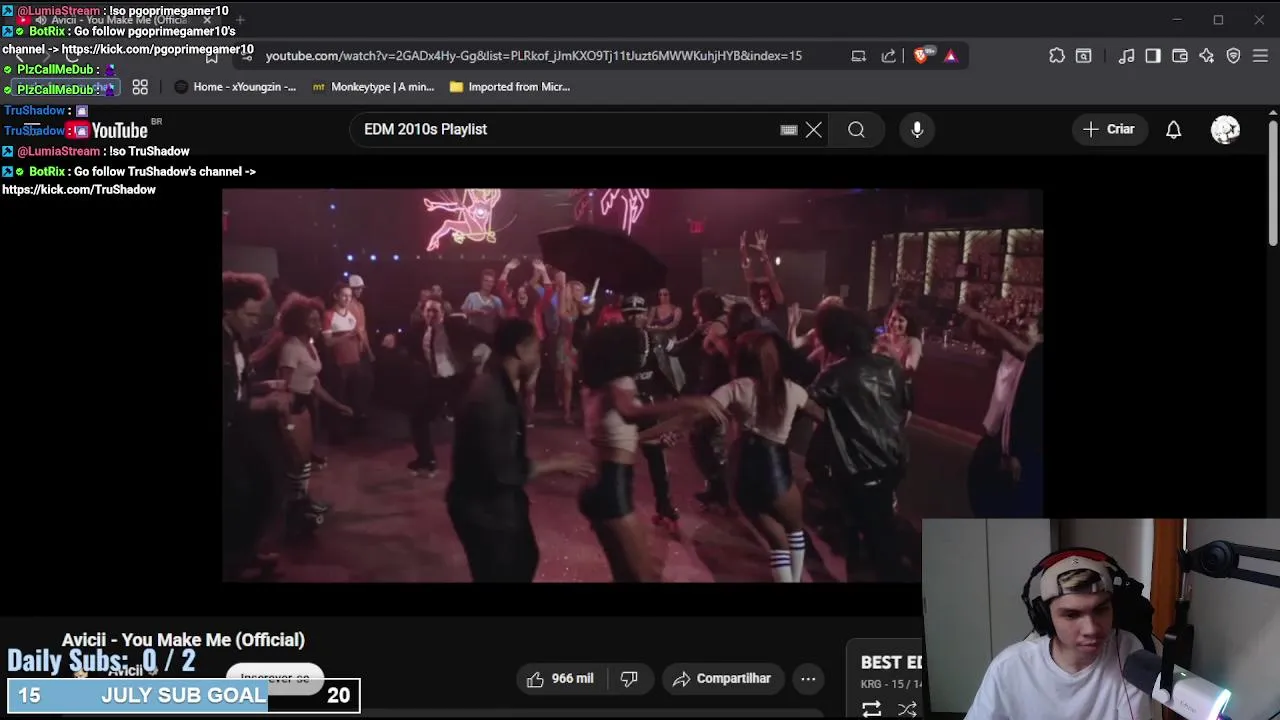Click the video player to pause

632,385
